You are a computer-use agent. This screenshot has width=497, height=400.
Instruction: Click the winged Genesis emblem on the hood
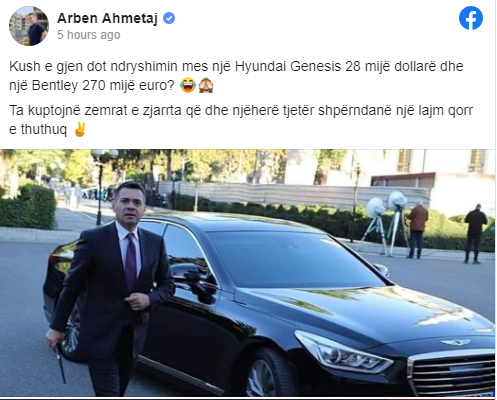(x=455, y=342)
